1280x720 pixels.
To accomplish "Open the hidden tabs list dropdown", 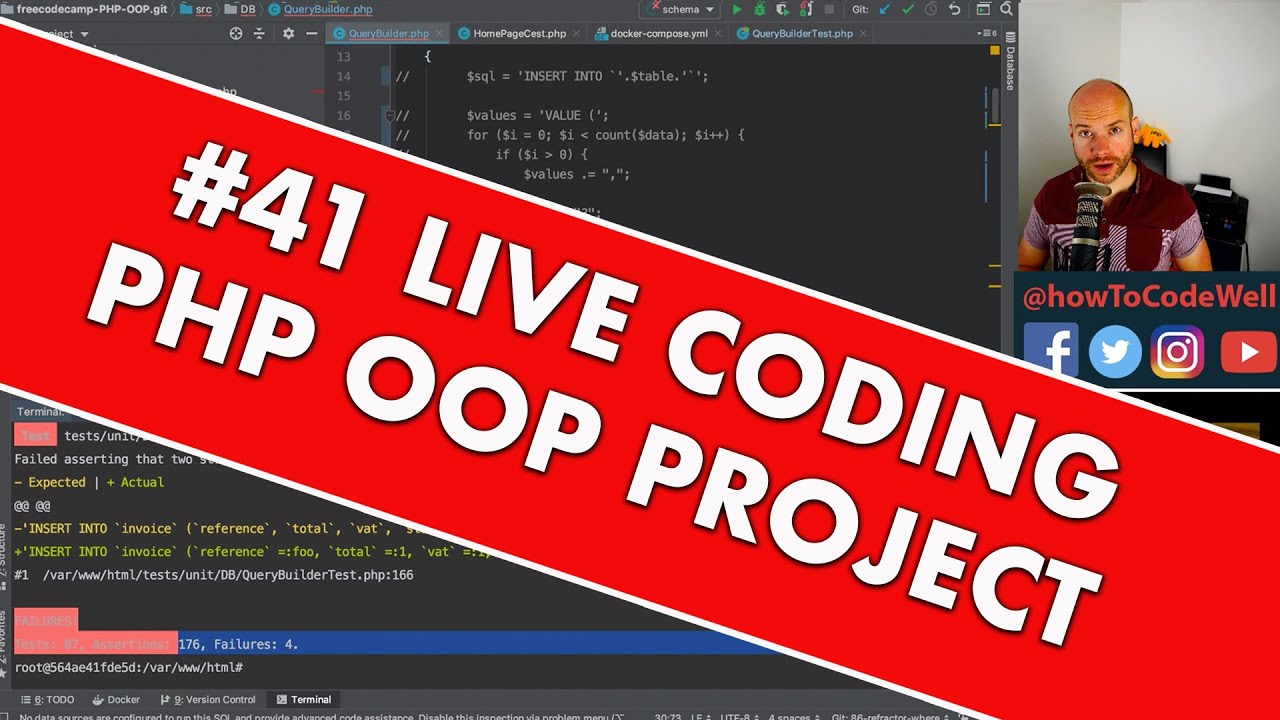I will click(988, 33).
